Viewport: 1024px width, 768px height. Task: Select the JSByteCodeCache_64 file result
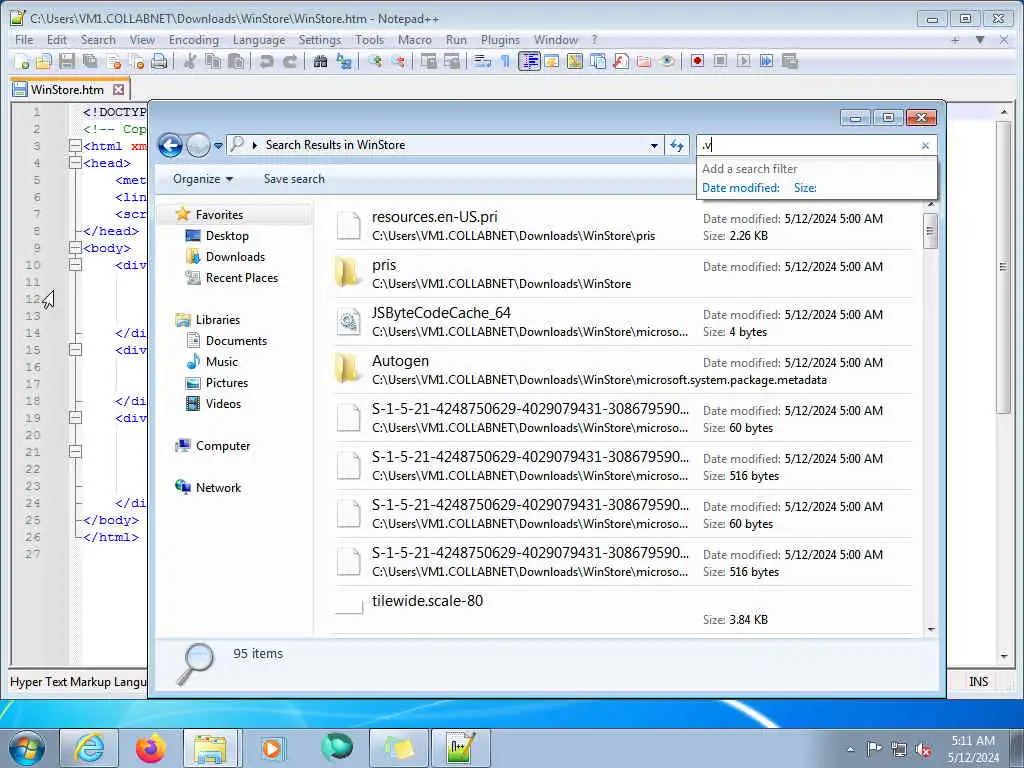click(x=624, y=322)
